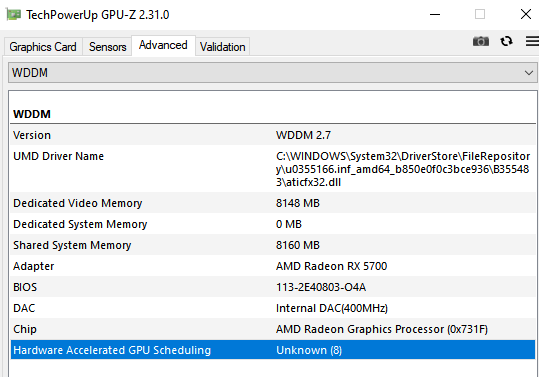Select the 8148 MB value

[298, 203]
